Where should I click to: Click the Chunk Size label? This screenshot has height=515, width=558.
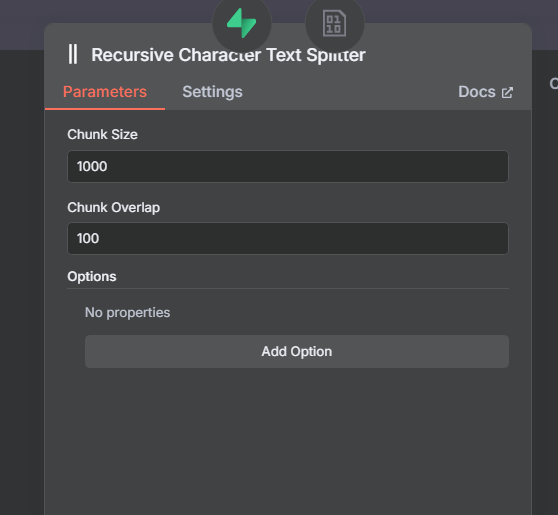click(102, 135)
